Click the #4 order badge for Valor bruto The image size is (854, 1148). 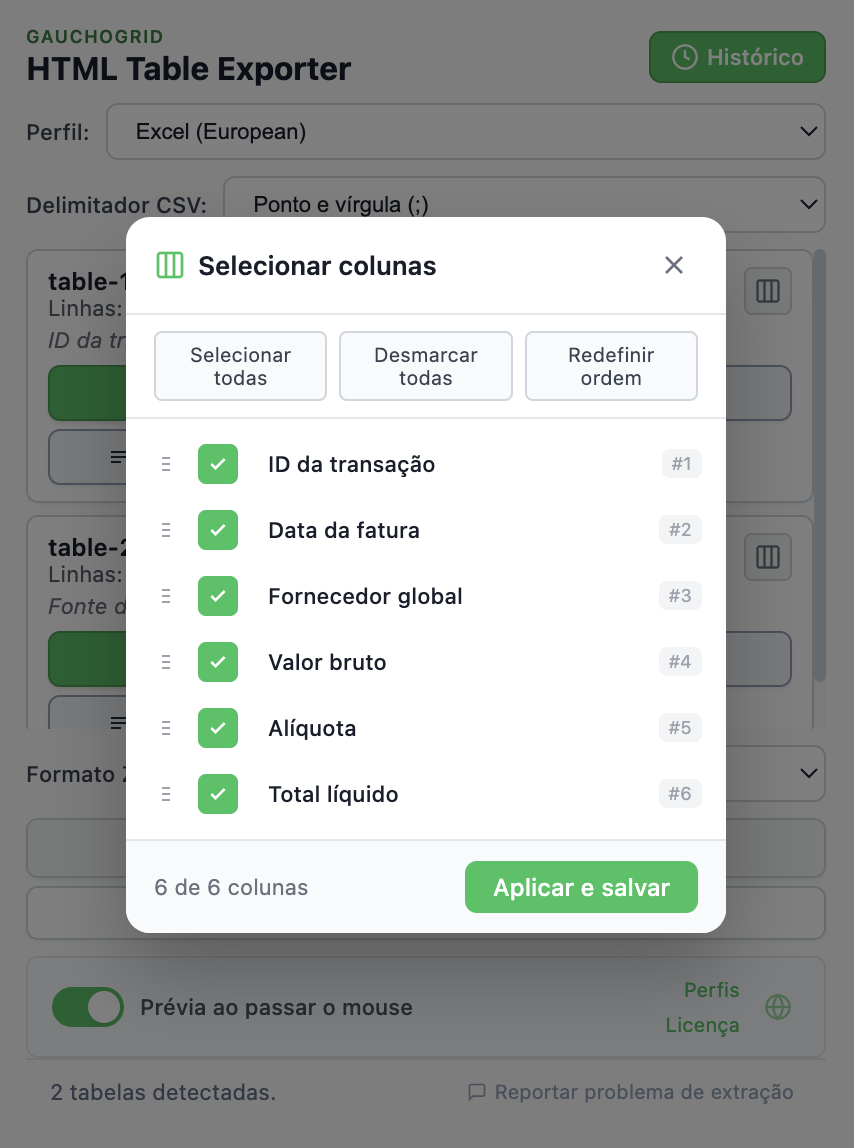[680, 662]
